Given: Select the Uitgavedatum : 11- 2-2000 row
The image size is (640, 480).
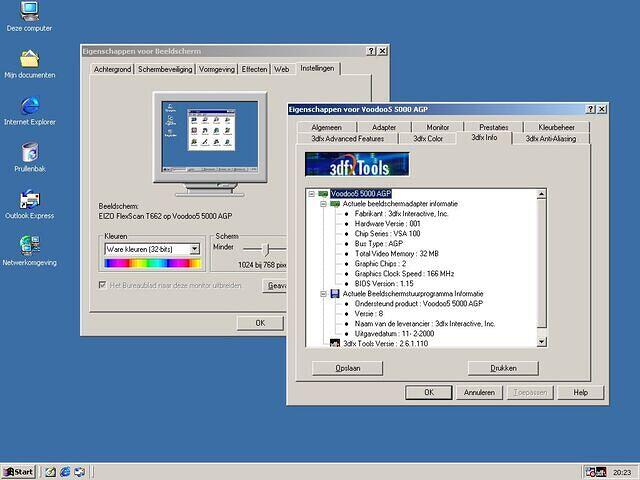Looking at the screenshot, I should pyautogui.click(x=394, y=333).
